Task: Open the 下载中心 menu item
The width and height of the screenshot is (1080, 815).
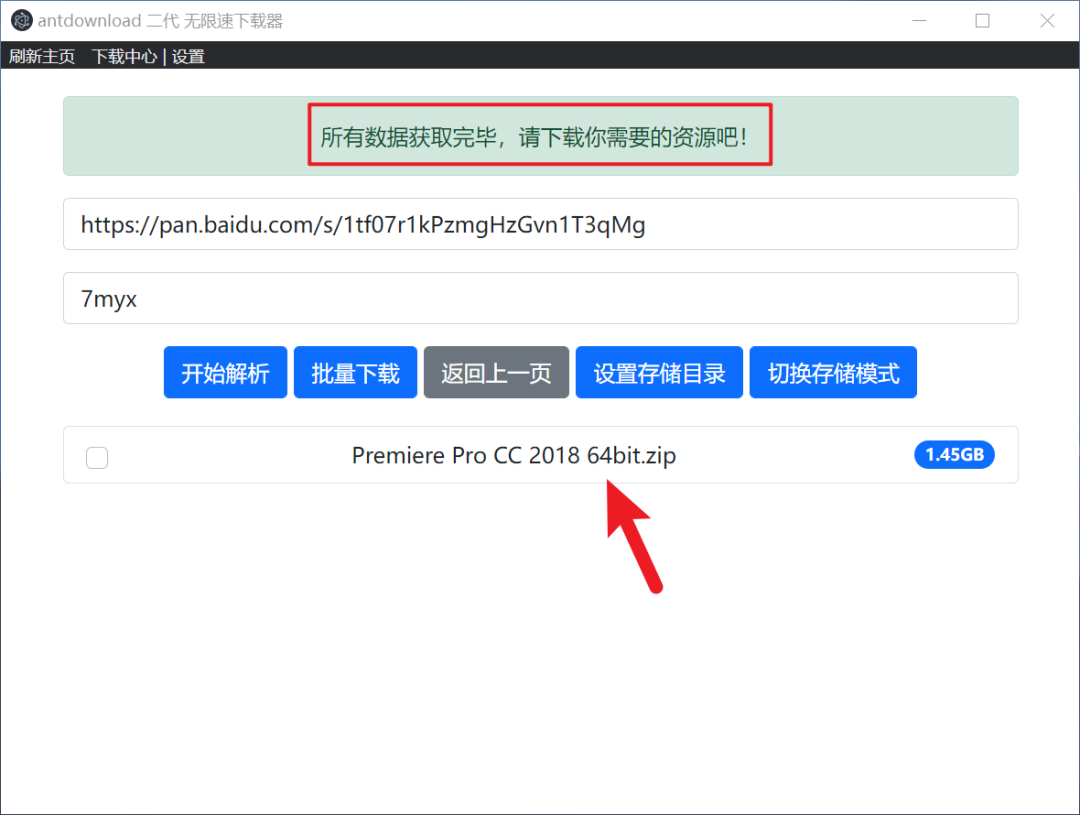Action: 124,57
